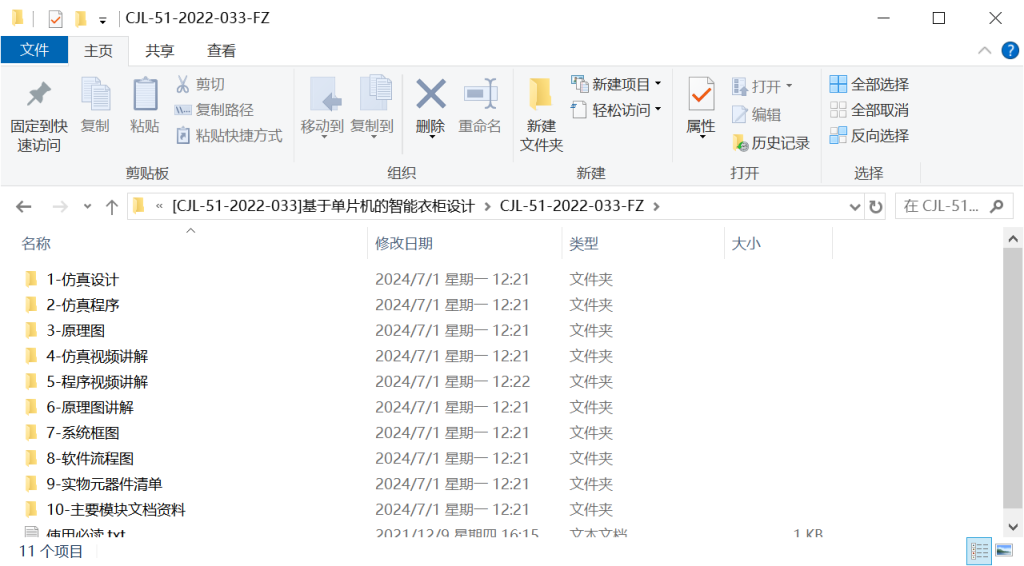This screenshot has height=566, width=1024.
Task: Switch to the 共享 Share tab
Action: pyautogui.click(x=159, y=51)
